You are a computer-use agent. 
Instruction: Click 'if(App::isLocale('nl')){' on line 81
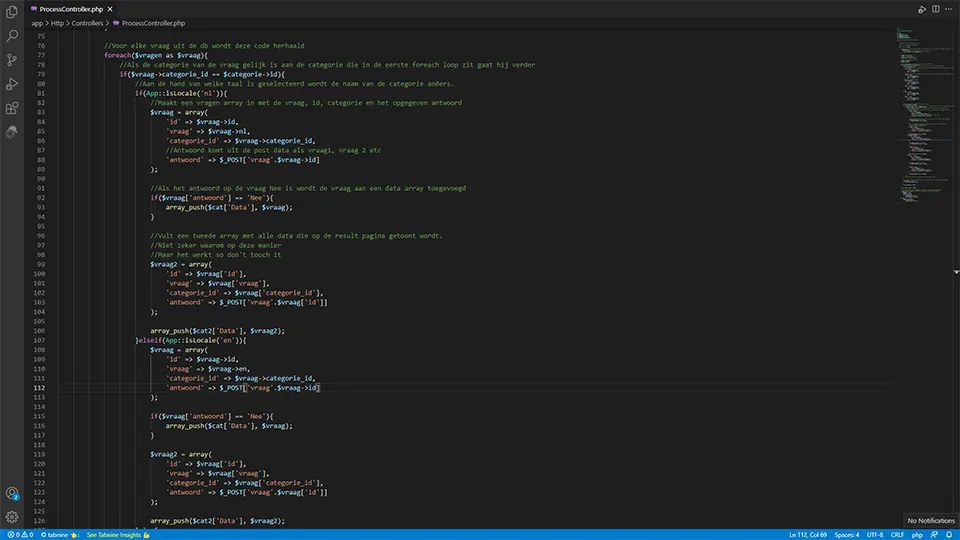pyautogui.click(x=181, y=93)
